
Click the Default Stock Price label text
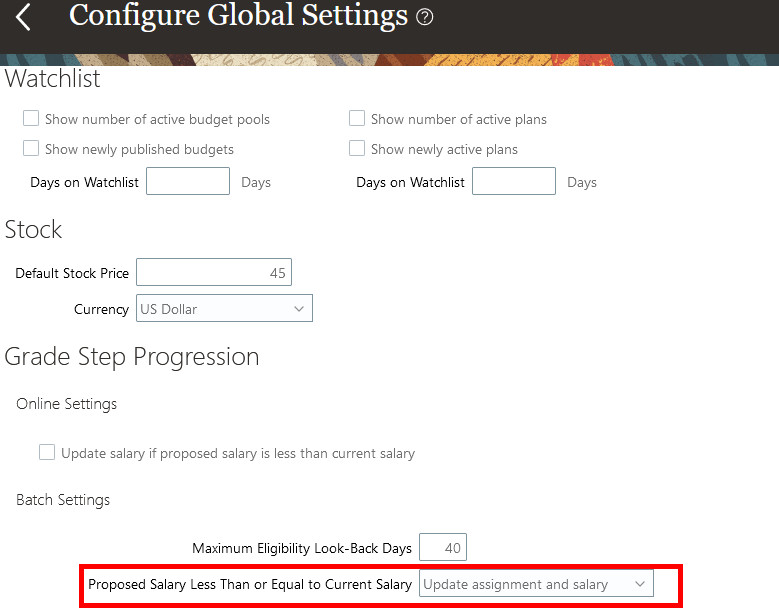coord(72,273)
